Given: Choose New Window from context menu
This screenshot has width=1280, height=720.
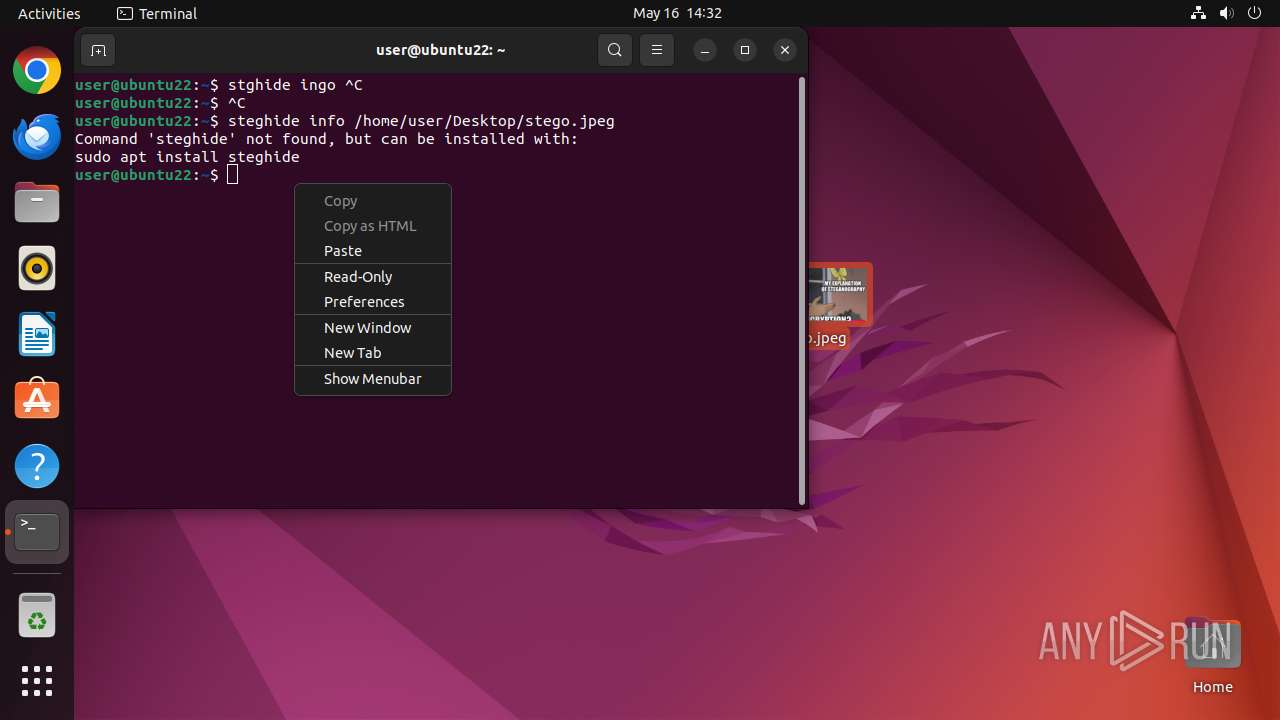Looking at the screenshot, I should coord(373,328).
